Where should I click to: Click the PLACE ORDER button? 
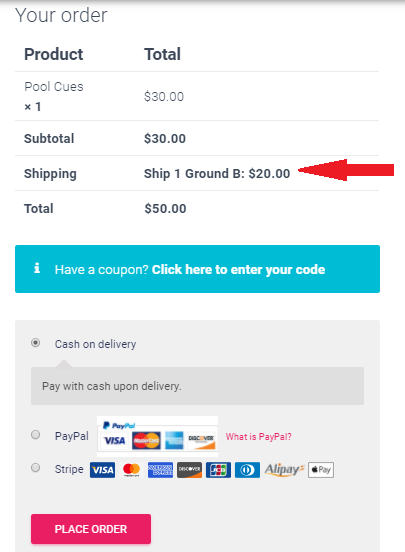click(91, 529)
